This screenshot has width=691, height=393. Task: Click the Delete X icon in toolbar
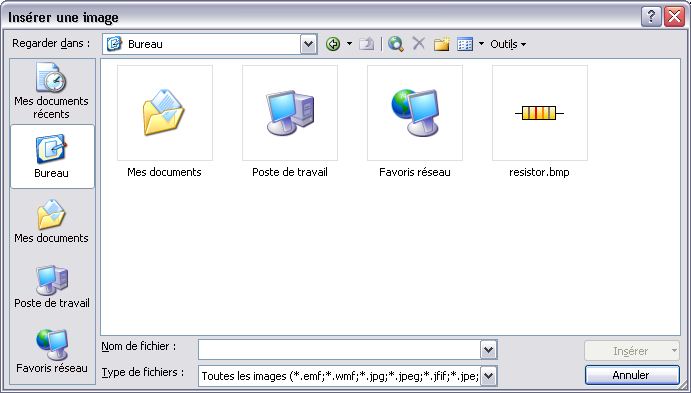click(x=418, y=44)
